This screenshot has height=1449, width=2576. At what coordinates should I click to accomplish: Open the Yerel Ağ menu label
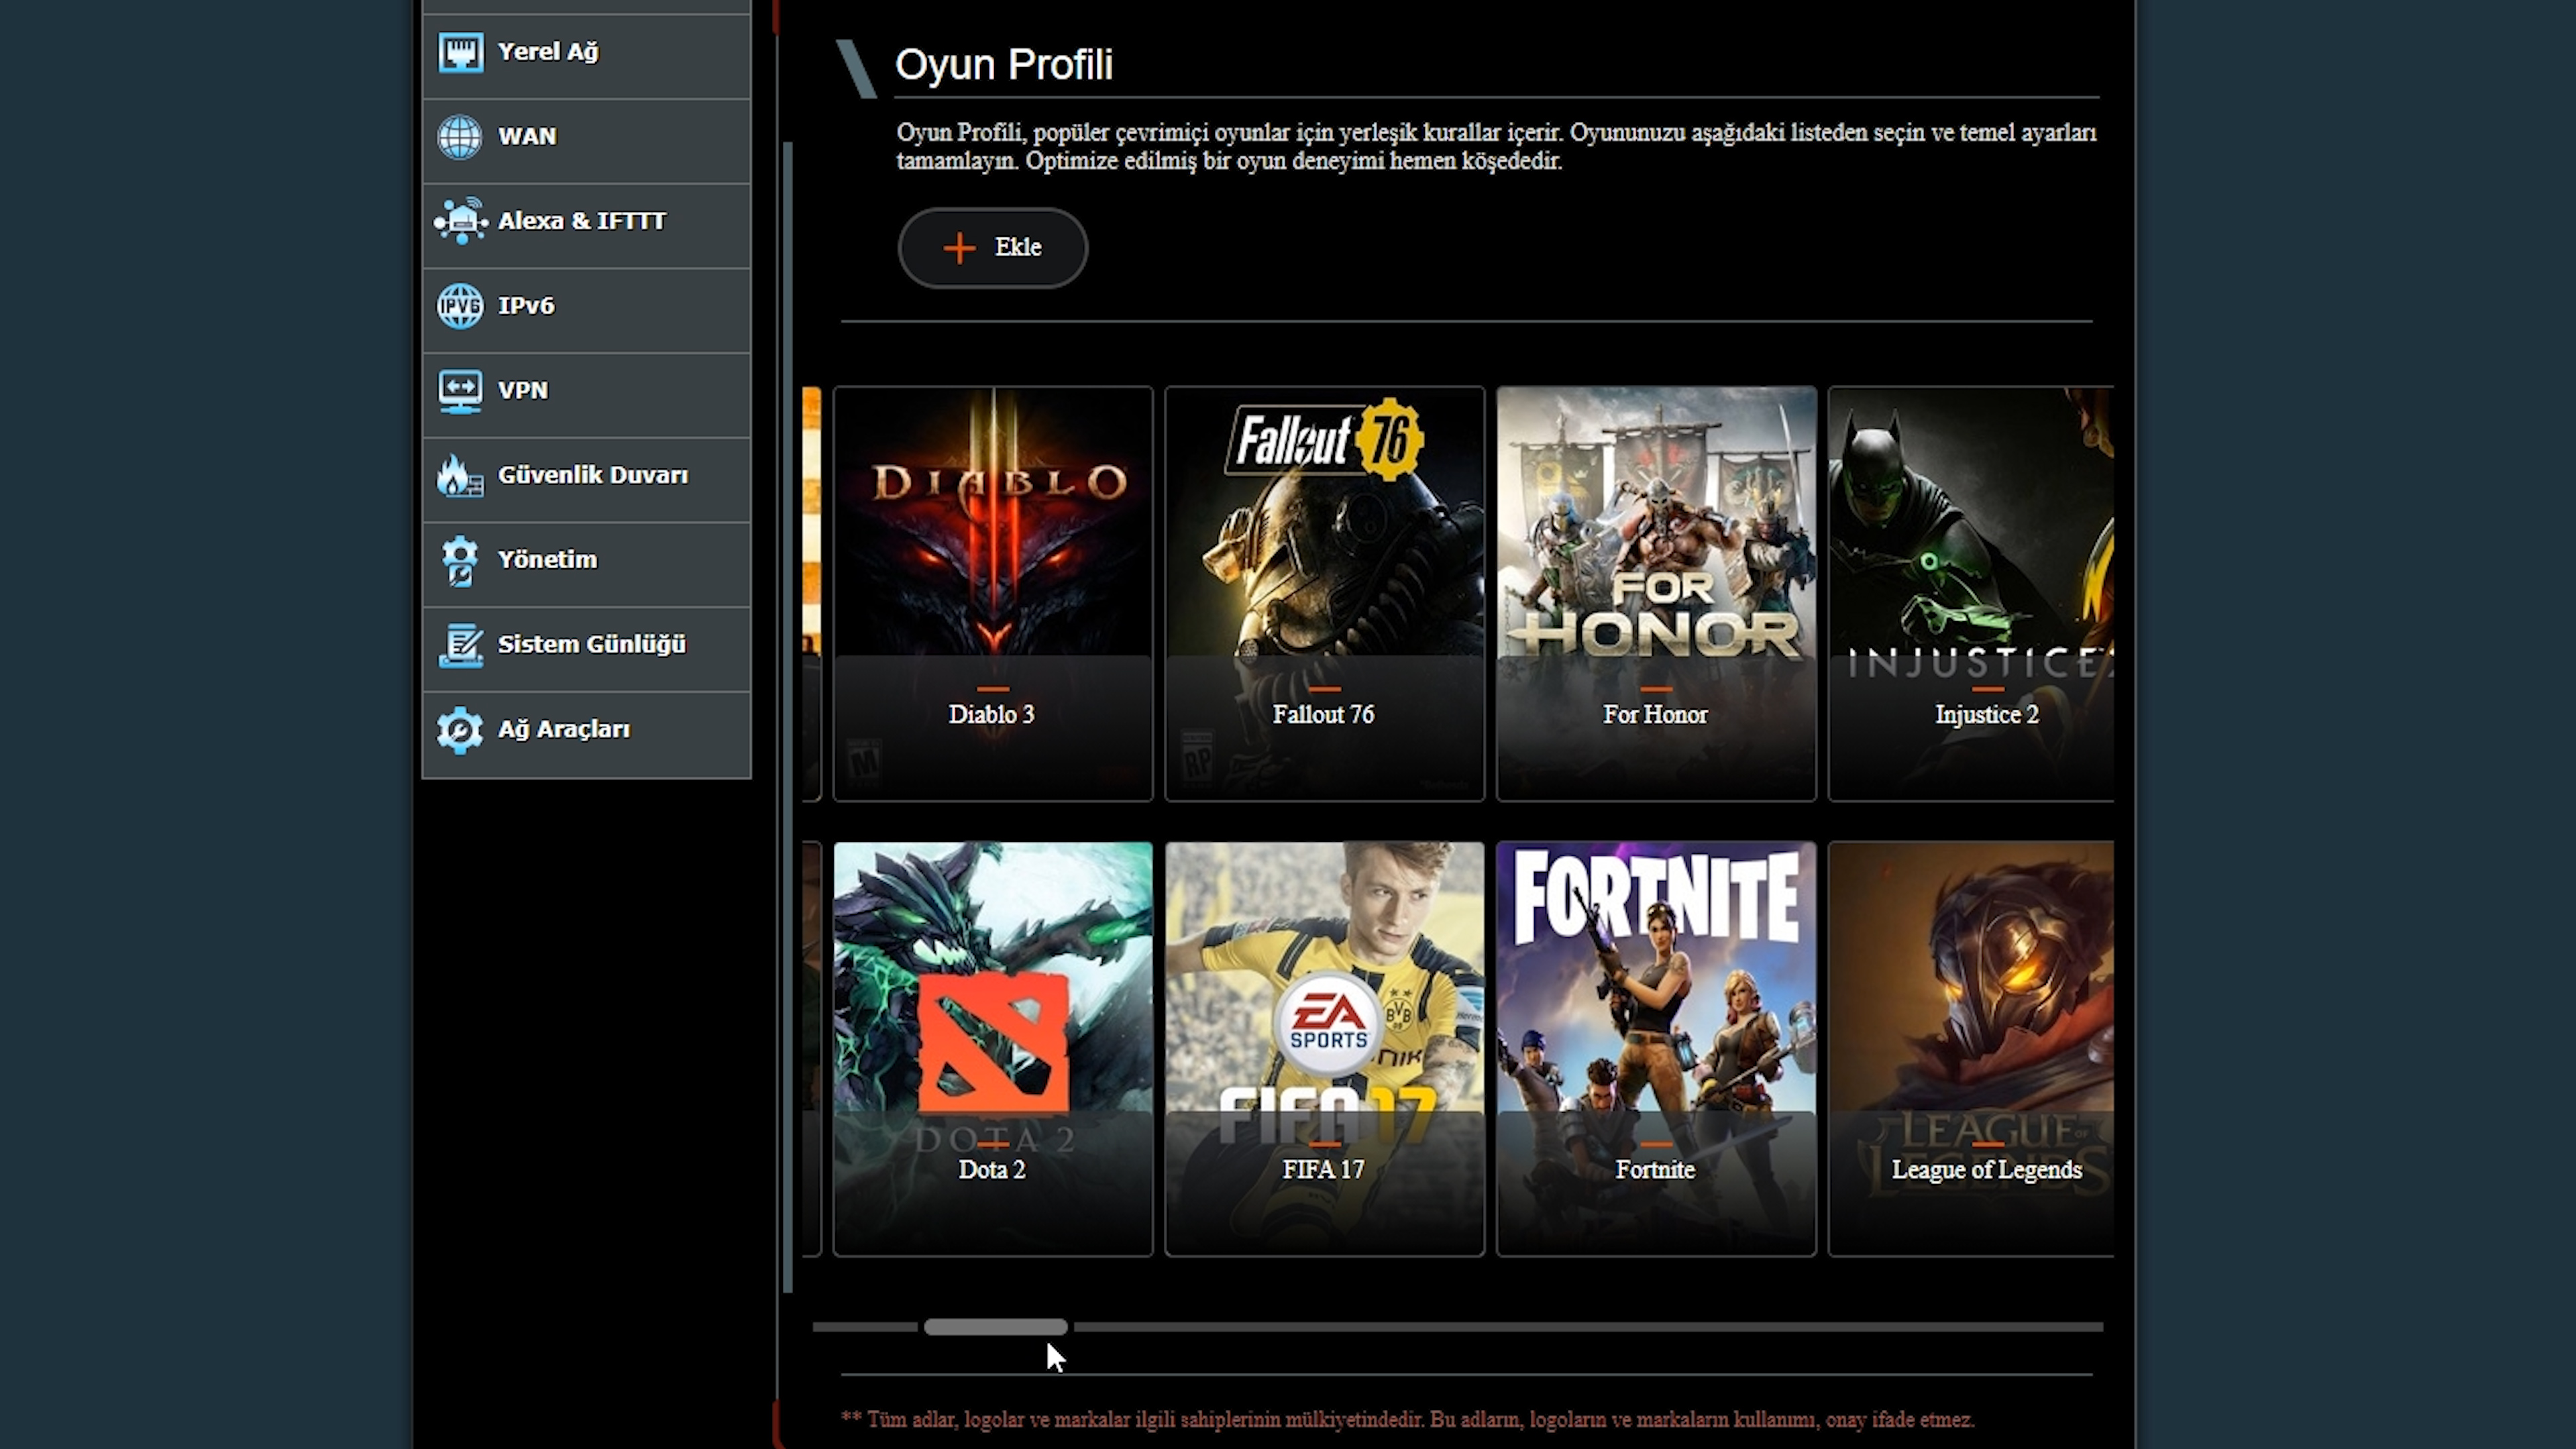[548, 52]
